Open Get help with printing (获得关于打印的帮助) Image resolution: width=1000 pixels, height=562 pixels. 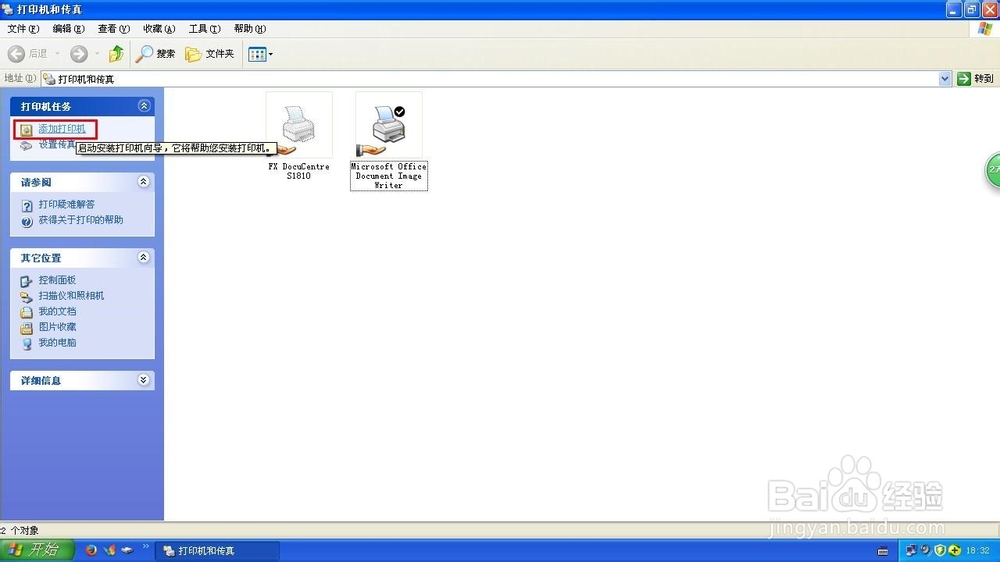[x=81, y=219]
